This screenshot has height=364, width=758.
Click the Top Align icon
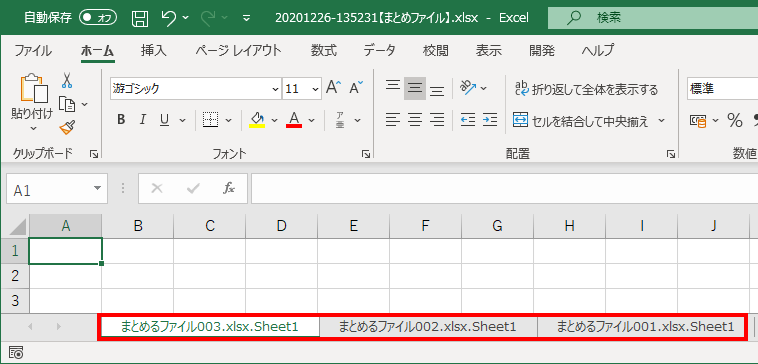tap(393, 87)
